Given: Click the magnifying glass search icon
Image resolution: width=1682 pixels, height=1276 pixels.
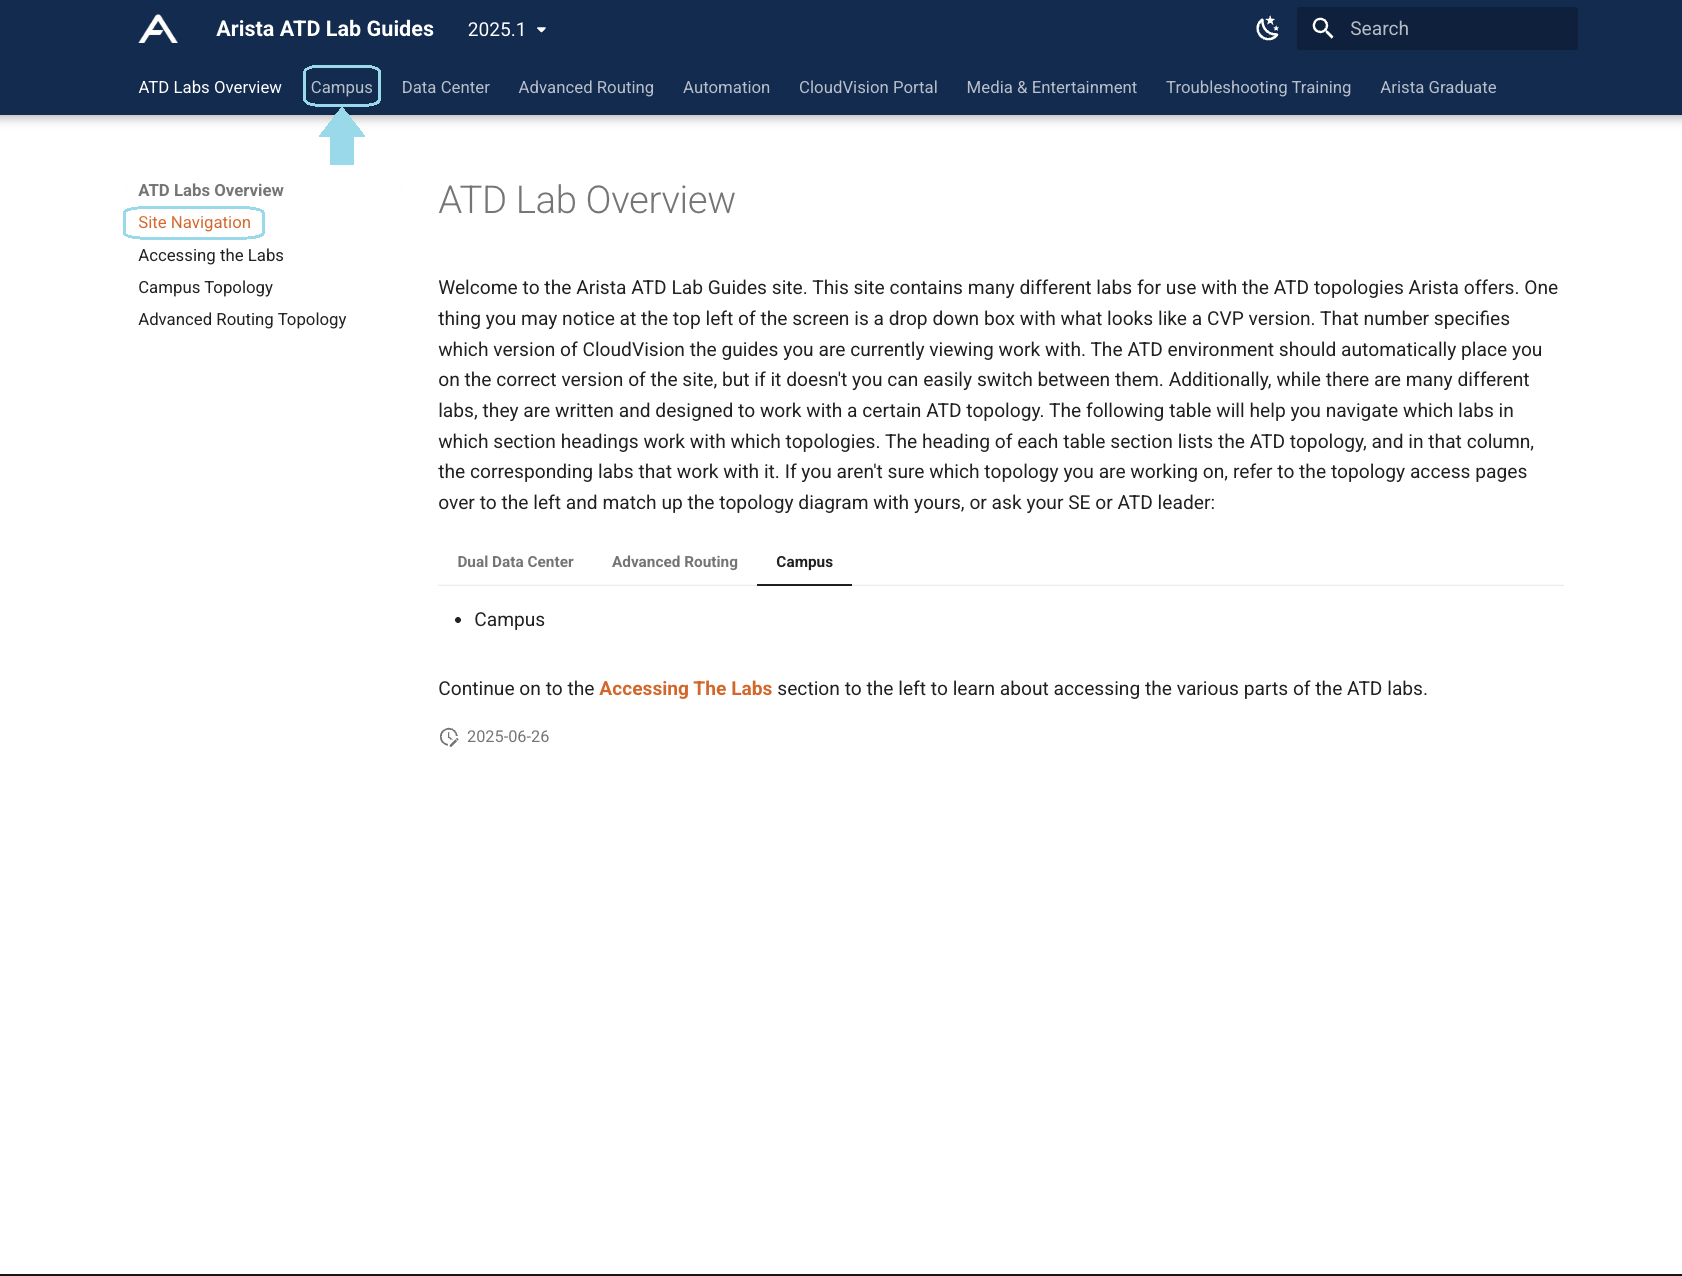Looking at the screenshot, I should pos(1322,29).
